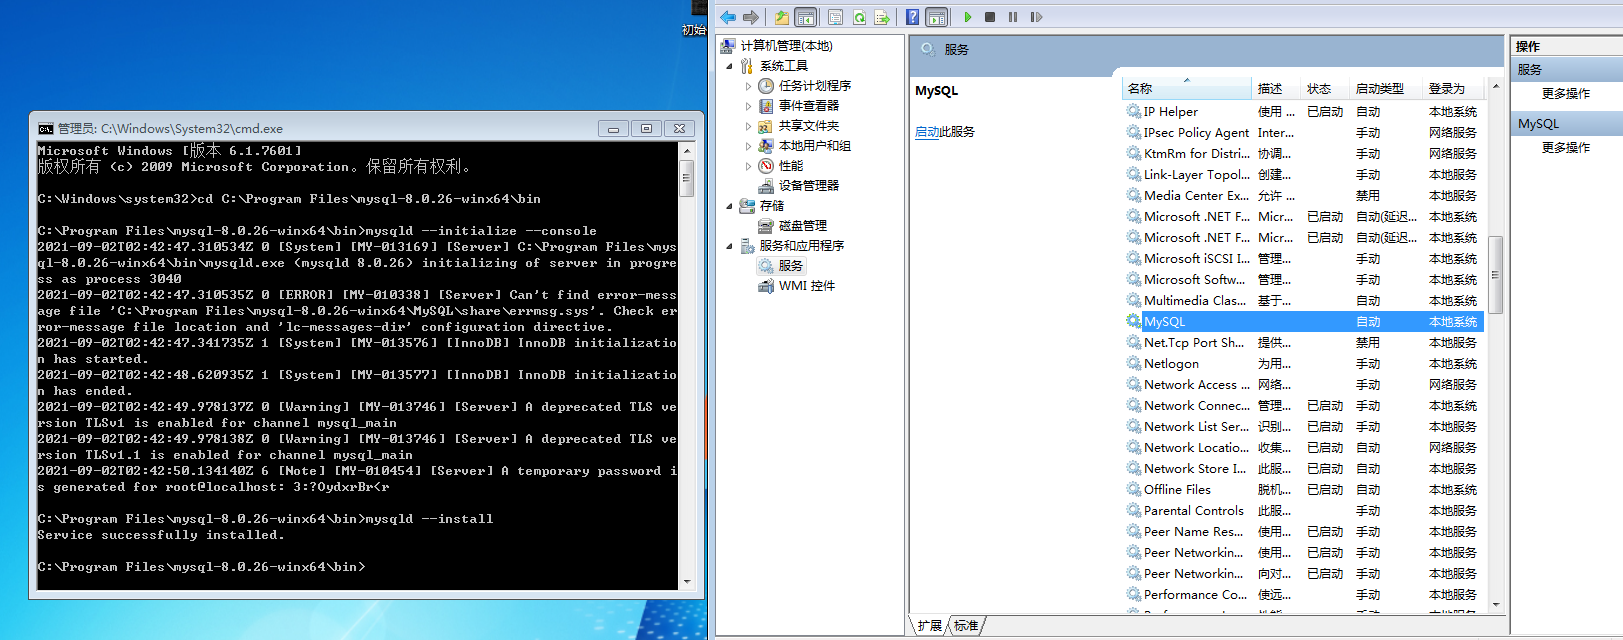Screen dimensions: 1623x640
Task: Select the Netlogon service row
Action: pyautogui.click(x=1304, y=364)
